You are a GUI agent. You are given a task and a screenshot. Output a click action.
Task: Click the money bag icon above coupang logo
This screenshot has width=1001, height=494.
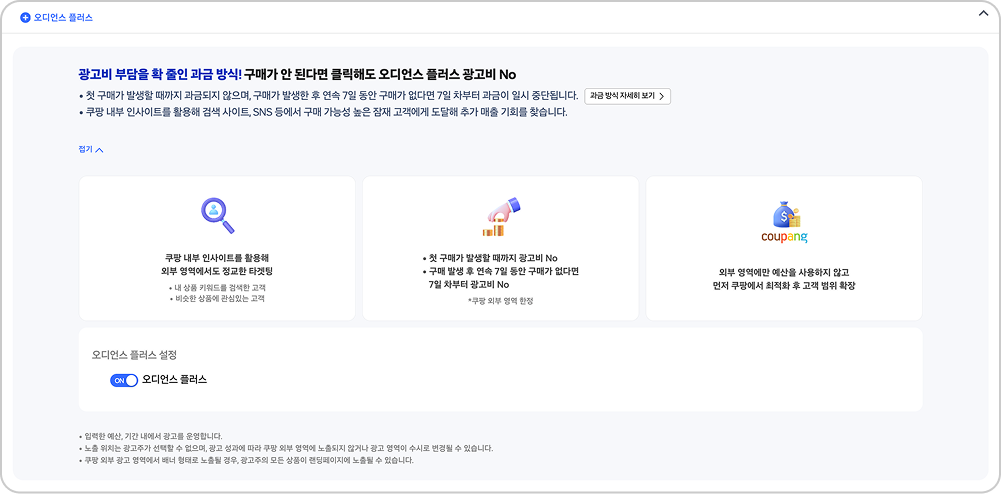[x=784, y=212]
